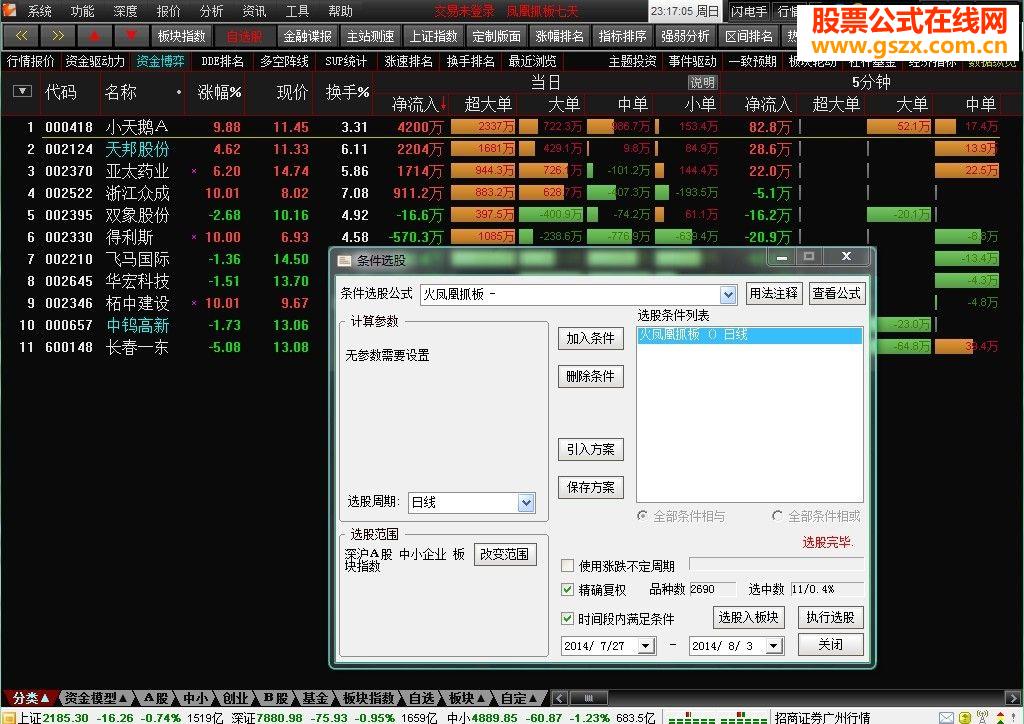
Task: Click 小天鹅A 超大单 2337万 orange bar
Action: [x=483, y=127]
